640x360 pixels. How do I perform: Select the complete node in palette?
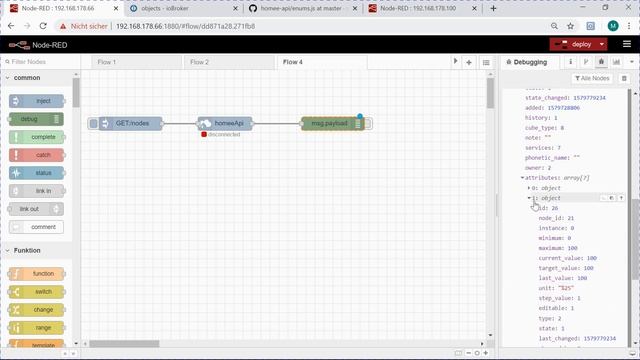coord(37,137)
